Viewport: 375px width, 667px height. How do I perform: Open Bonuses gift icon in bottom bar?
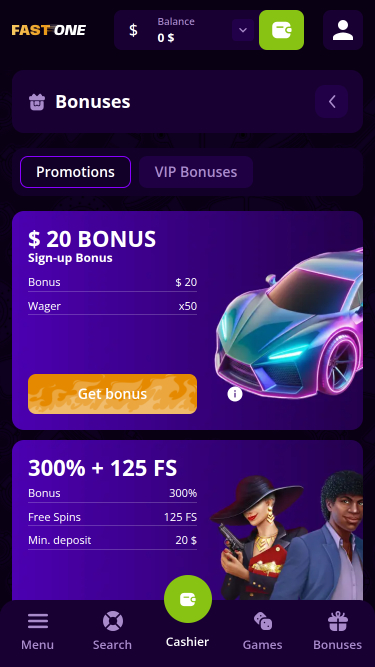click(338, 621)
